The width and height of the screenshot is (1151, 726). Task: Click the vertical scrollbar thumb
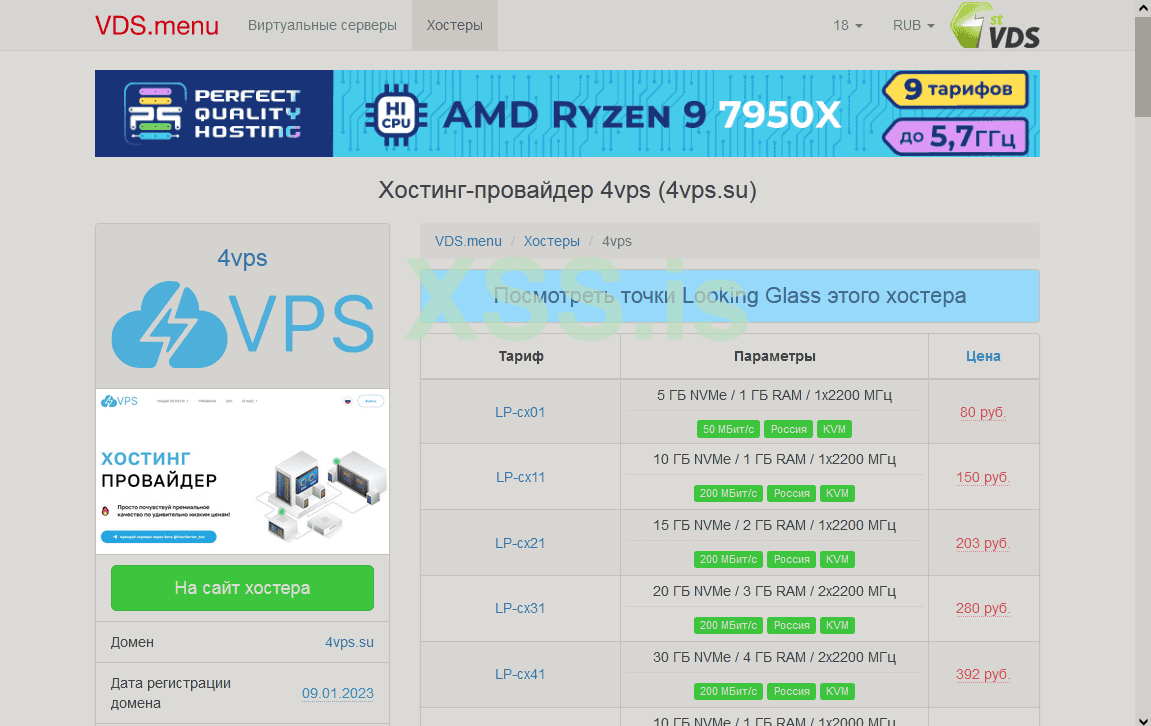click(1142, 66)
